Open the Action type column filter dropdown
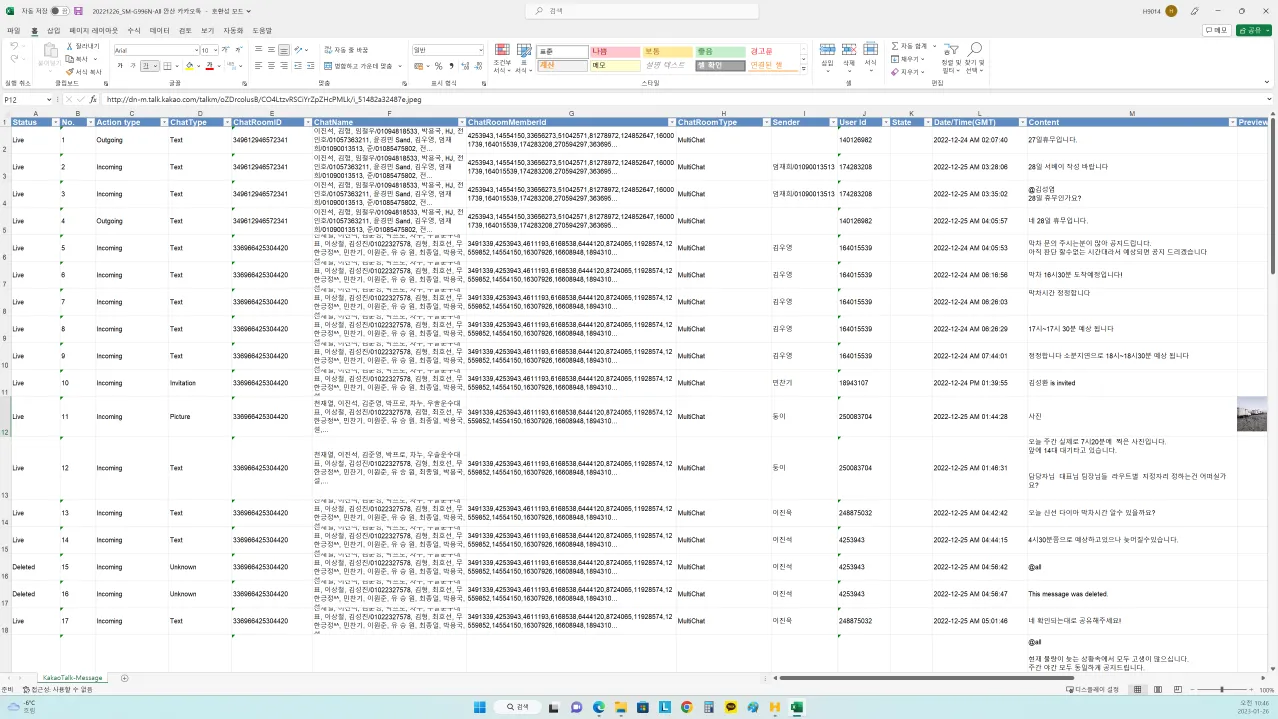This screenshot has height=719, width=1278. tap(163, 122)
